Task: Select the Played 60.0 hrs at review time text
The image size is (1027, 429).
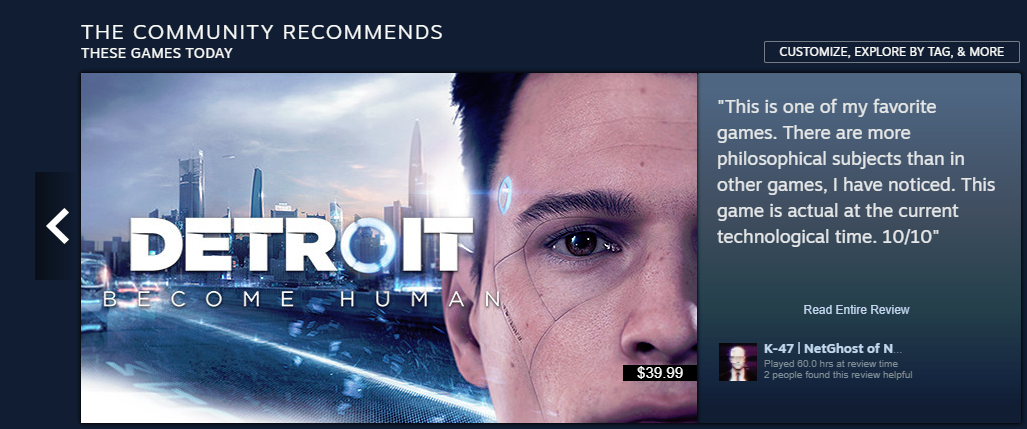Action: tap(831, 364)
